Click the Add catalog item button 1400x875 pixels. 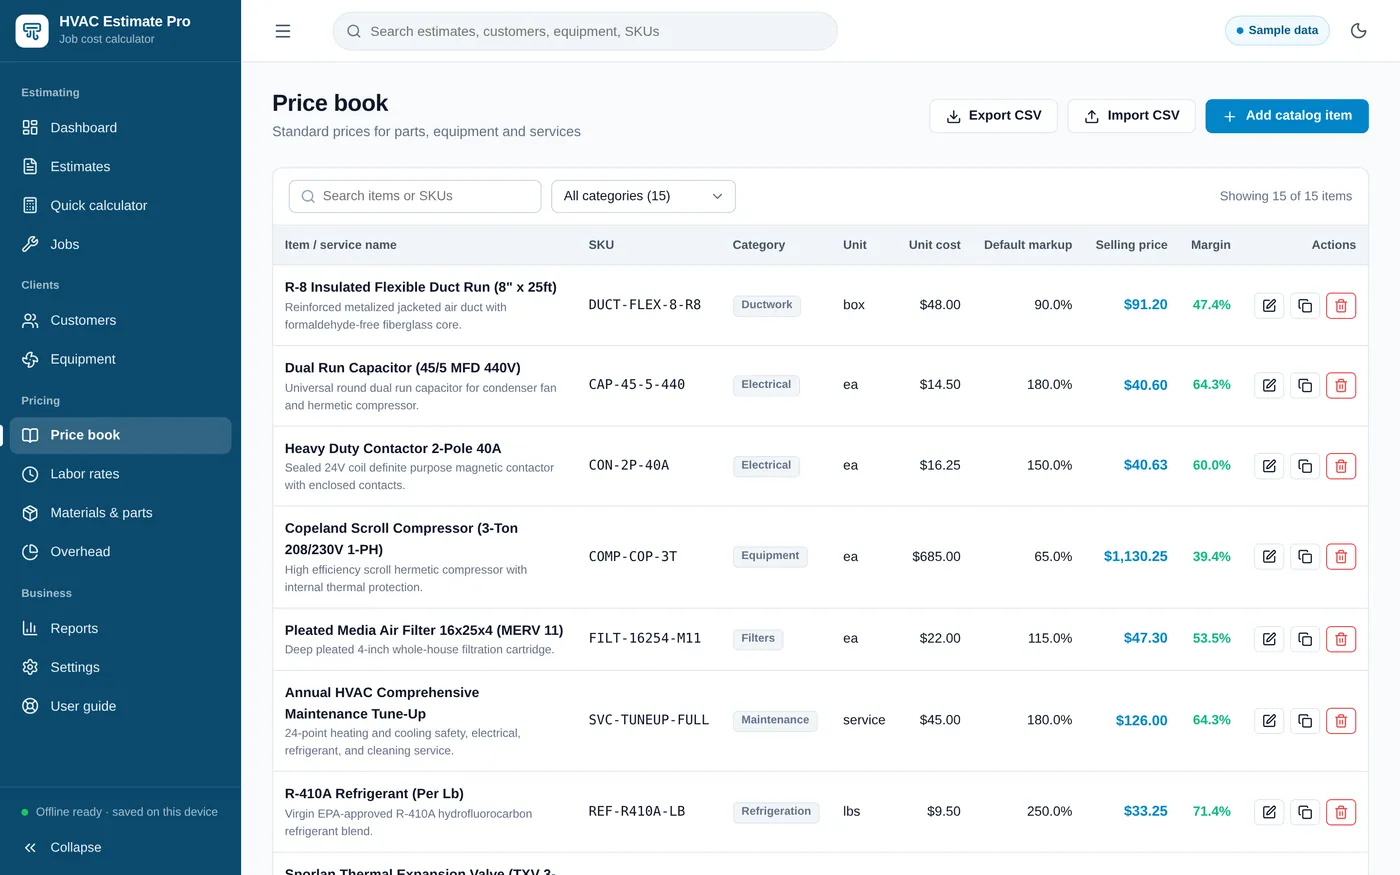tap(1286, 116)
